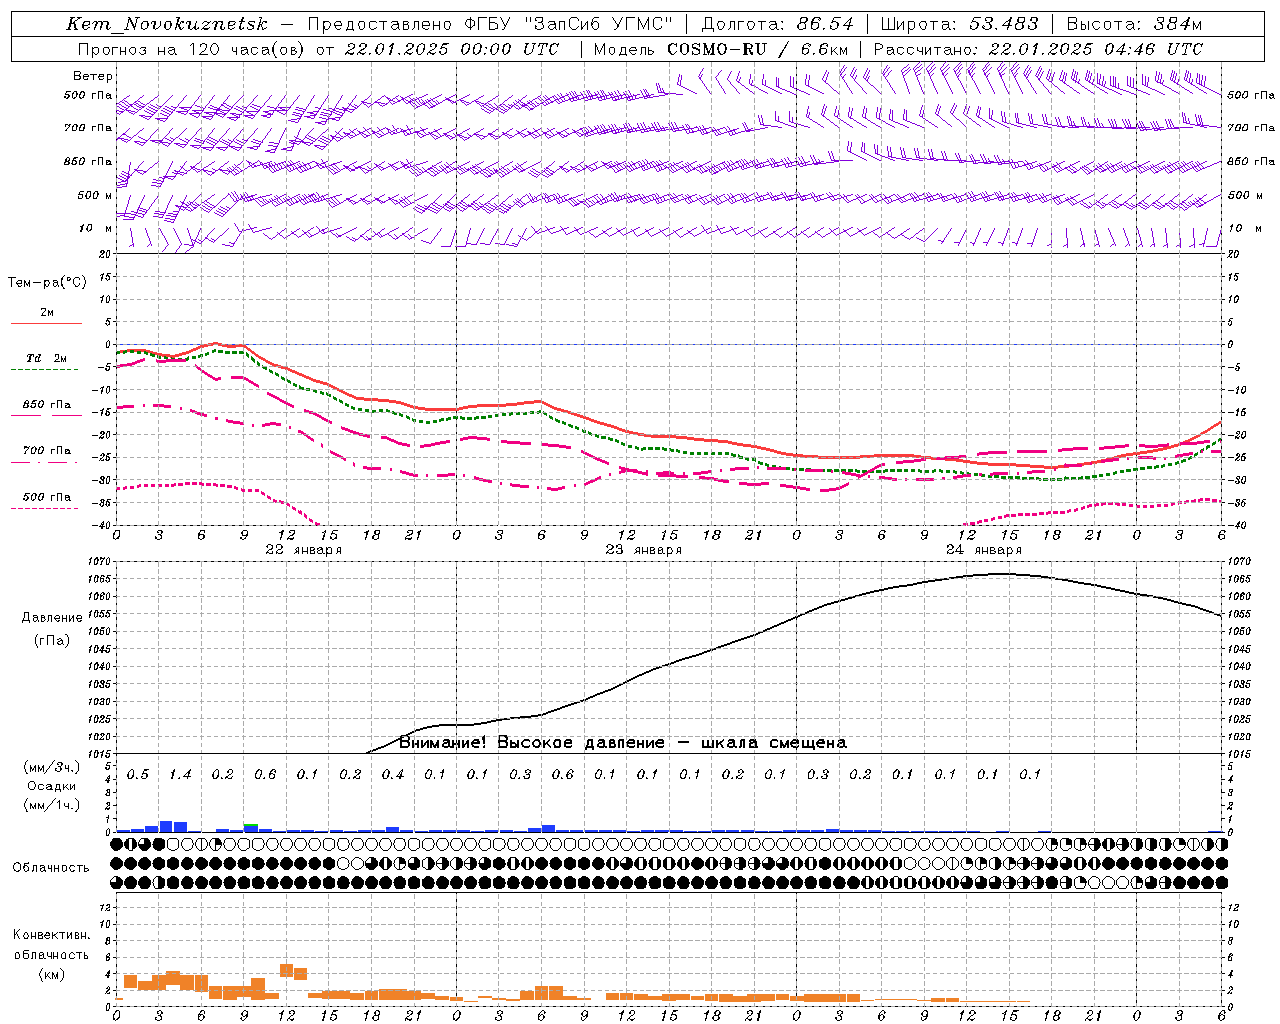Select the 'Долгота: 86.54' header field

click(x=777, y=24)
